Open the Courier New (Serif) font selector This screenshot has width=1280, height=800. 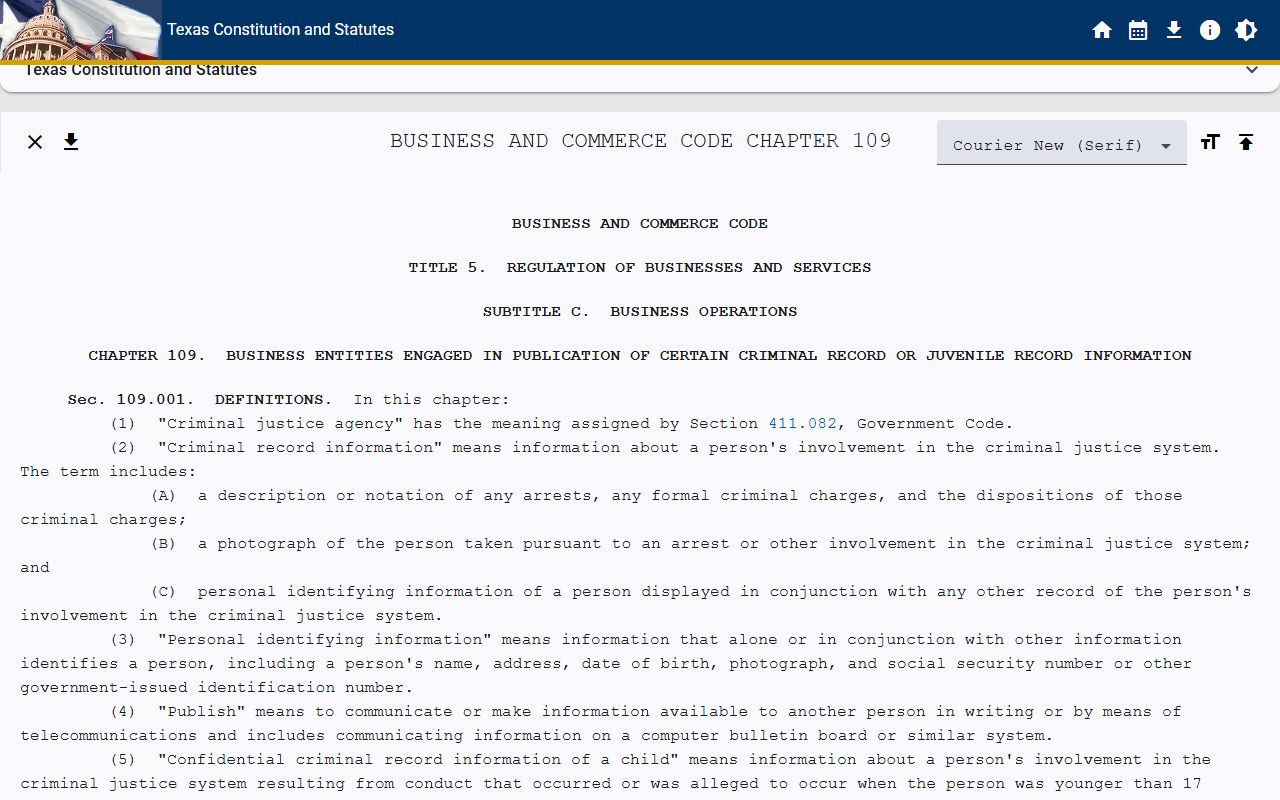1062,143
